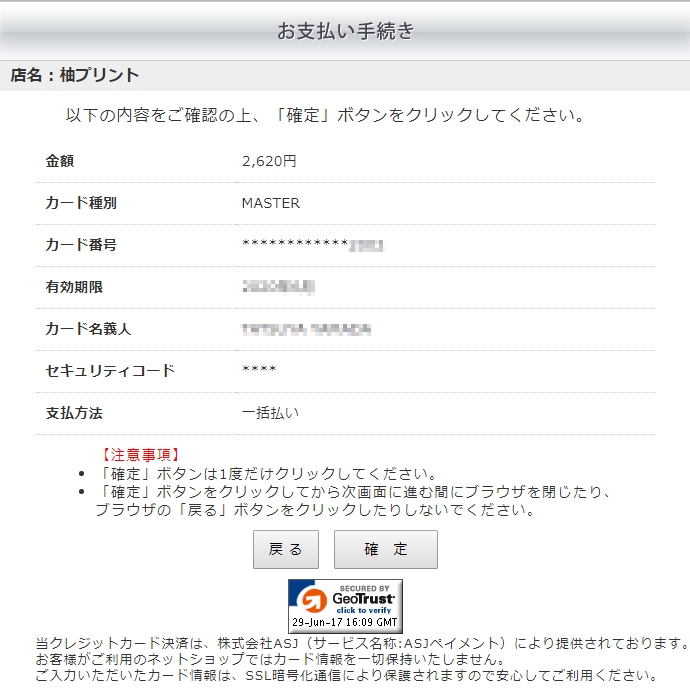
Task: Click the セキュリティコード masked value
Action: tap(259, 372)
